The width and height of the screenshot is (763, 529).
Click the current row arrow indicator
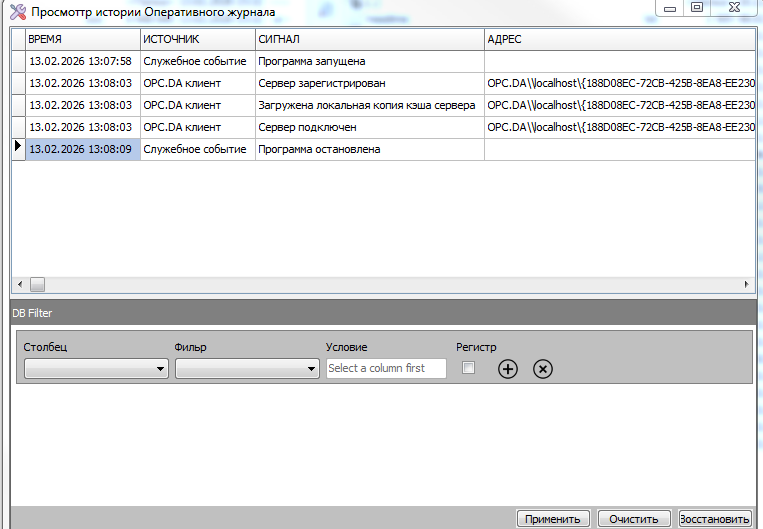click(17, 148)
